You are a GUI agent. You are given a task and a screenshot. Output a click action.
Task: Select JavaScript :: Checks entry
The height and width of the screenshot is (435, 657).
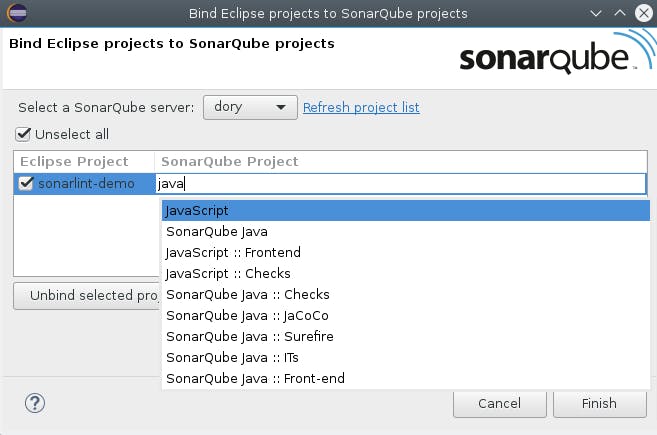pyautogui.click(x=406, y=273)
